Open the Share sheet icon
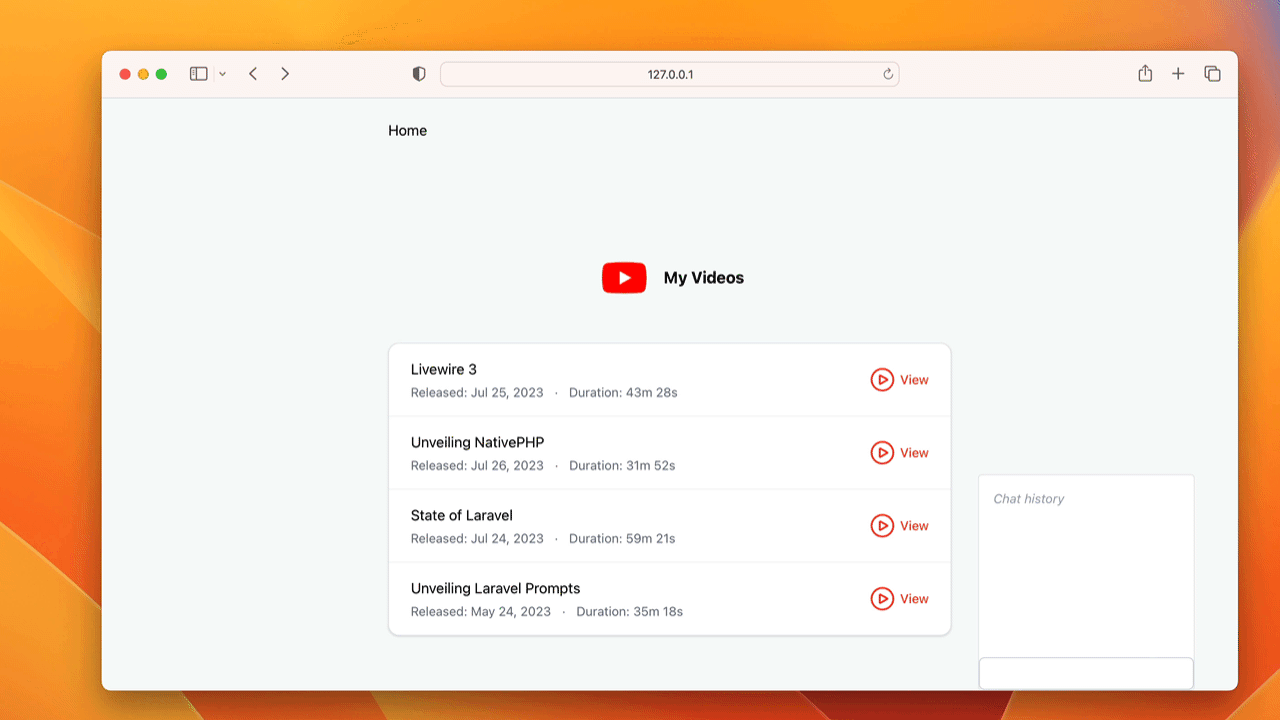This screenshot has width=1280, height=720. pyautogui.click(x=1145, y=74)
